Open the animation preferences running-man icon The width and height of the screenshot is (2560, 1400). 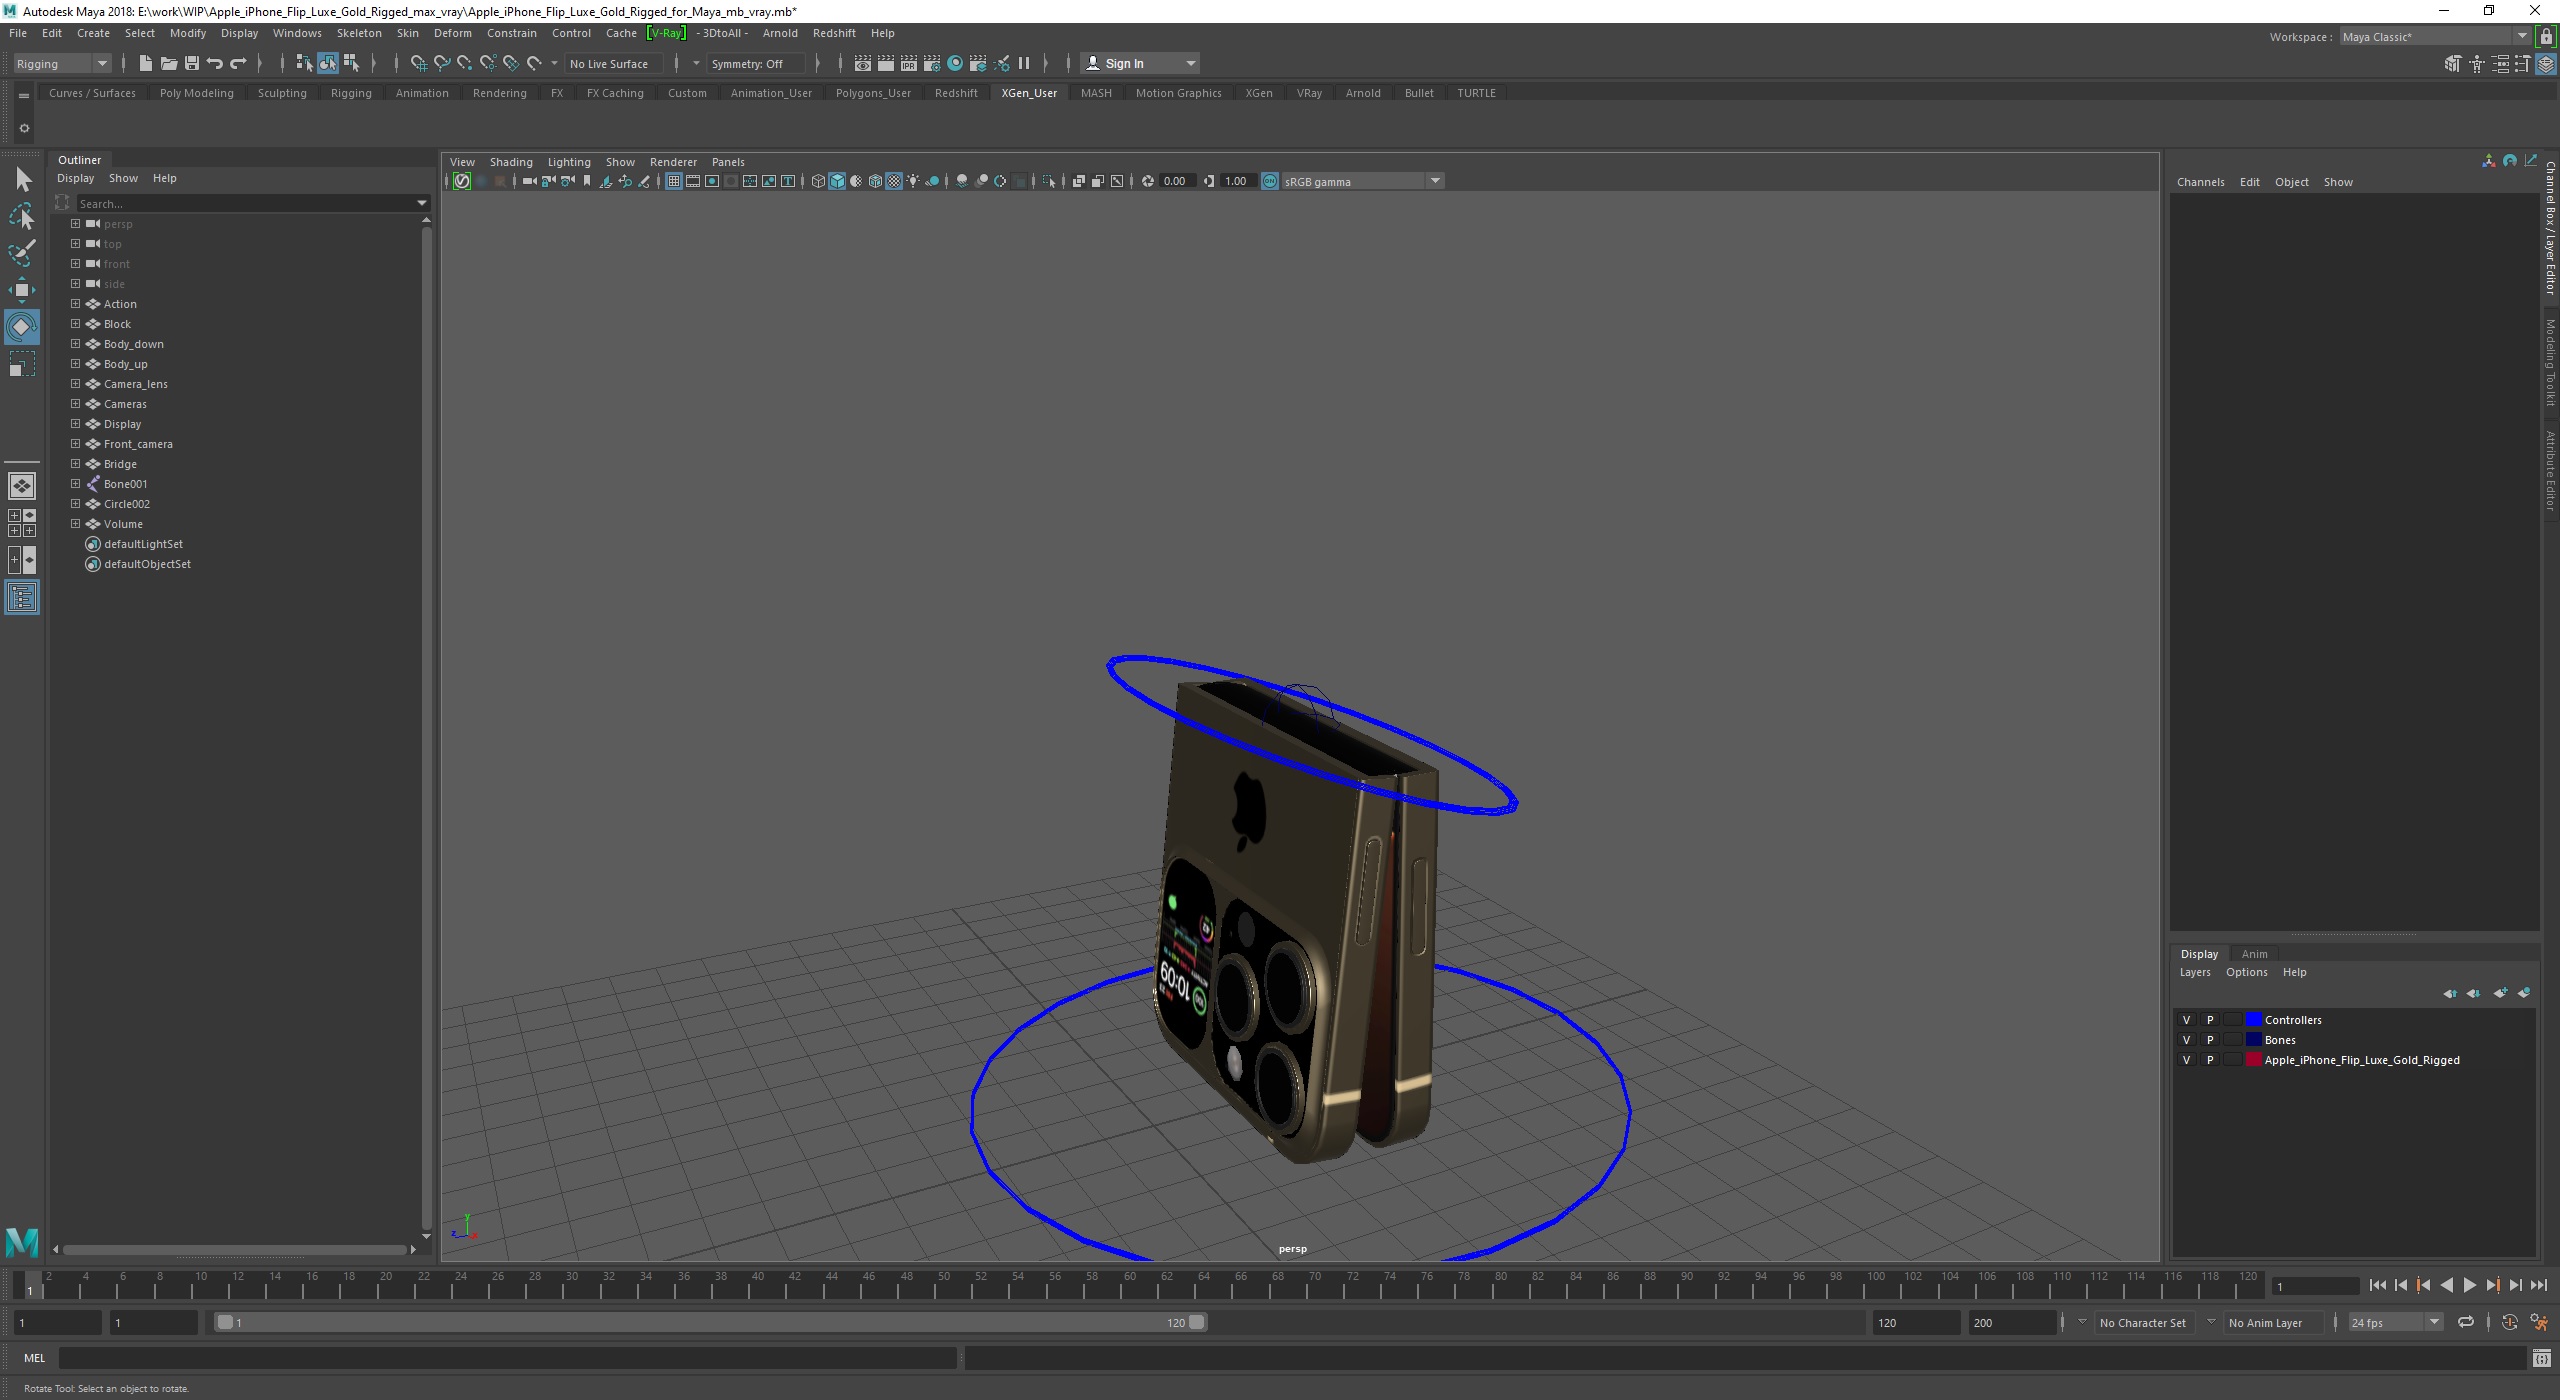(2539, 1322)
